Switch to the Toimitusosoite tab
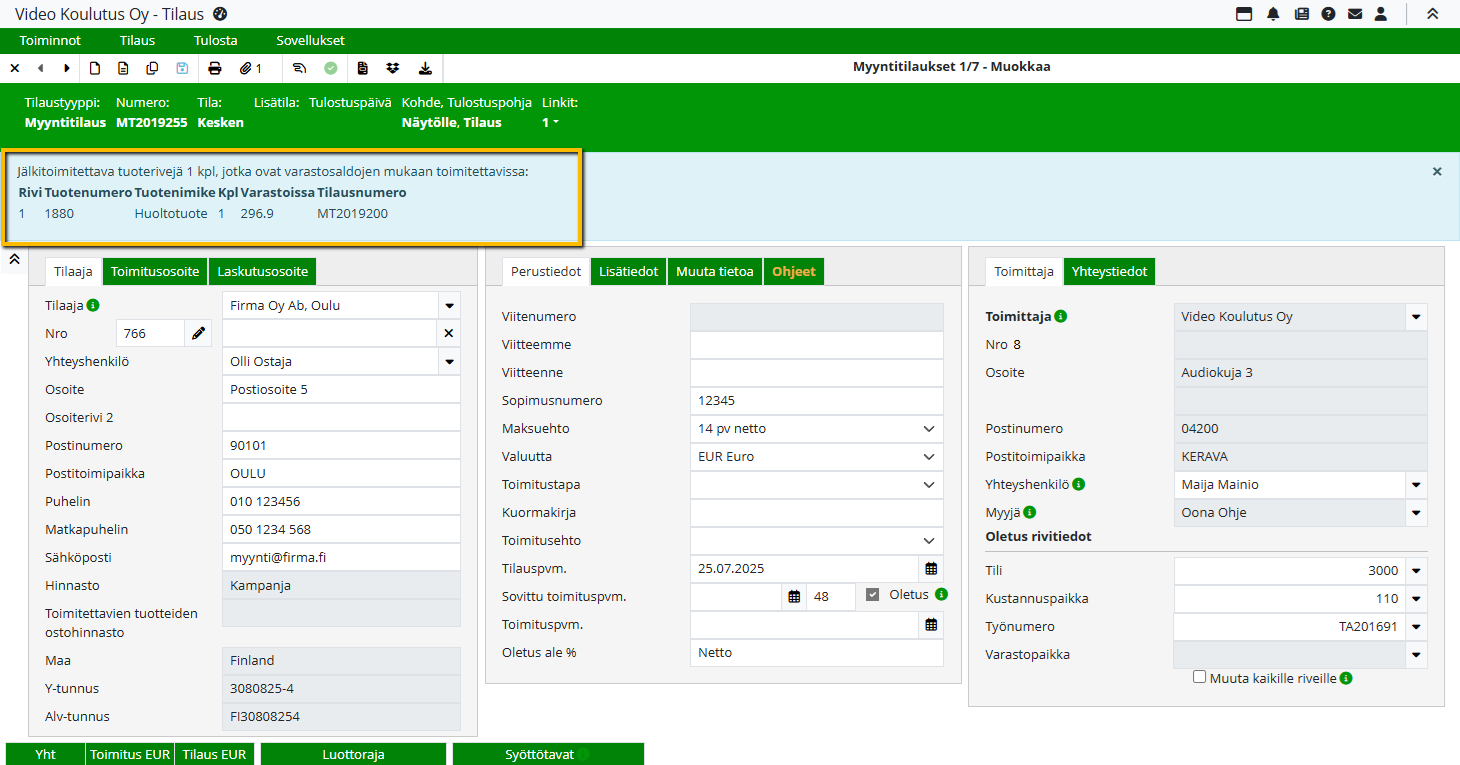 click(156, 271)
